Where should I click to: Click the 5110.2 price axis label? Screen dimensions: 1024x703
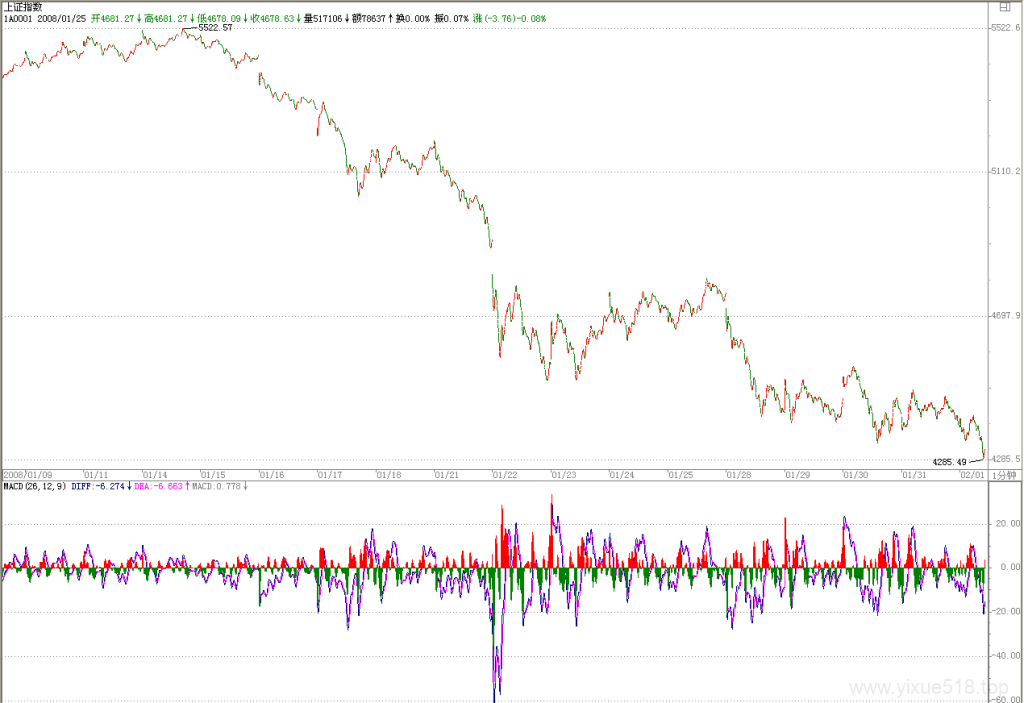pyautogui.click(x=1006, y=171)
